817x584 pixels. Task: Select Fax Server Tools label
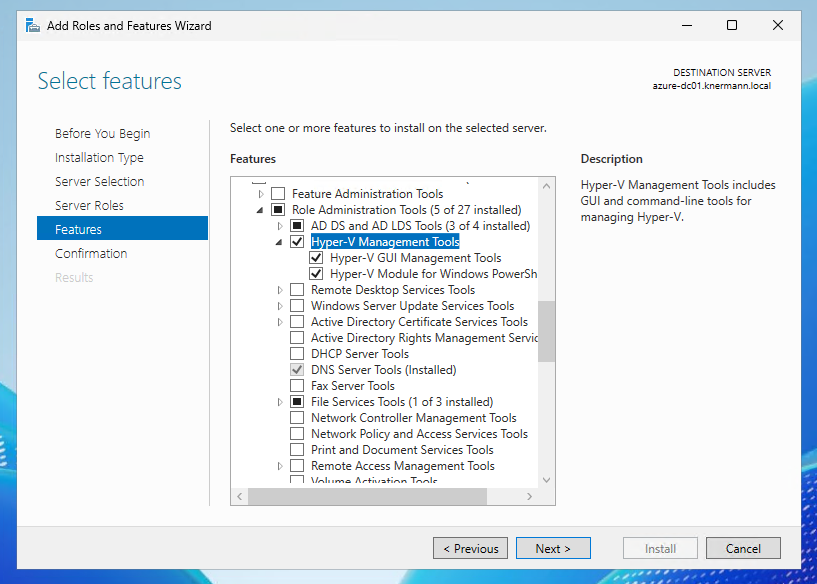click(353, 386)
